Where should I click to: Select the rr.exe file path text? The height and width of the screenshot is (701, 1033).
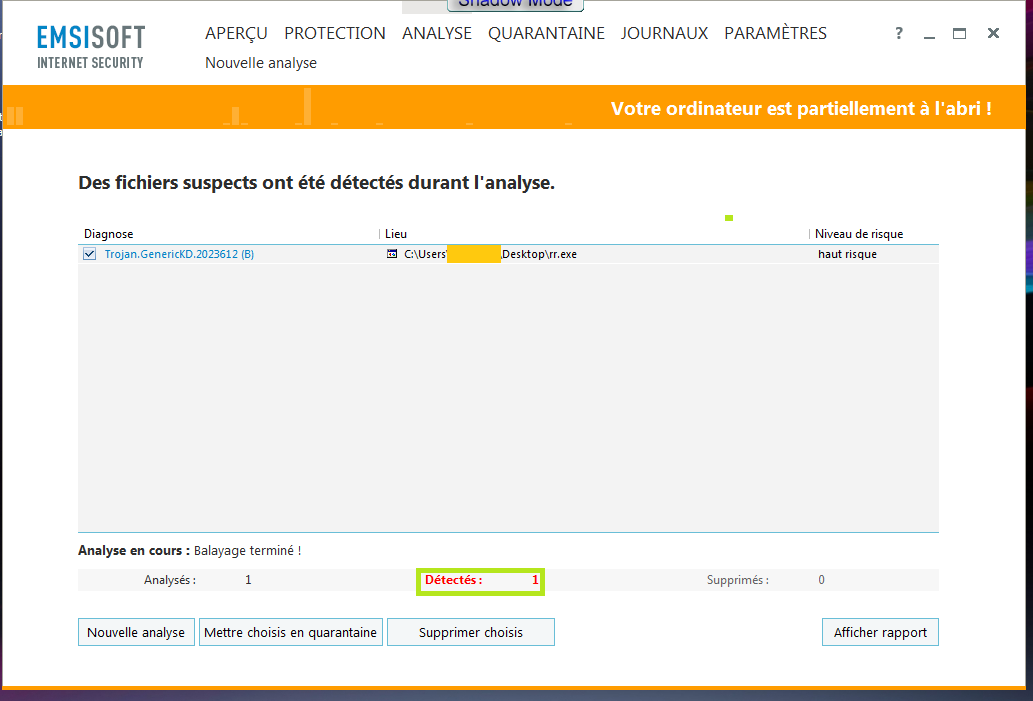point(490,254)
